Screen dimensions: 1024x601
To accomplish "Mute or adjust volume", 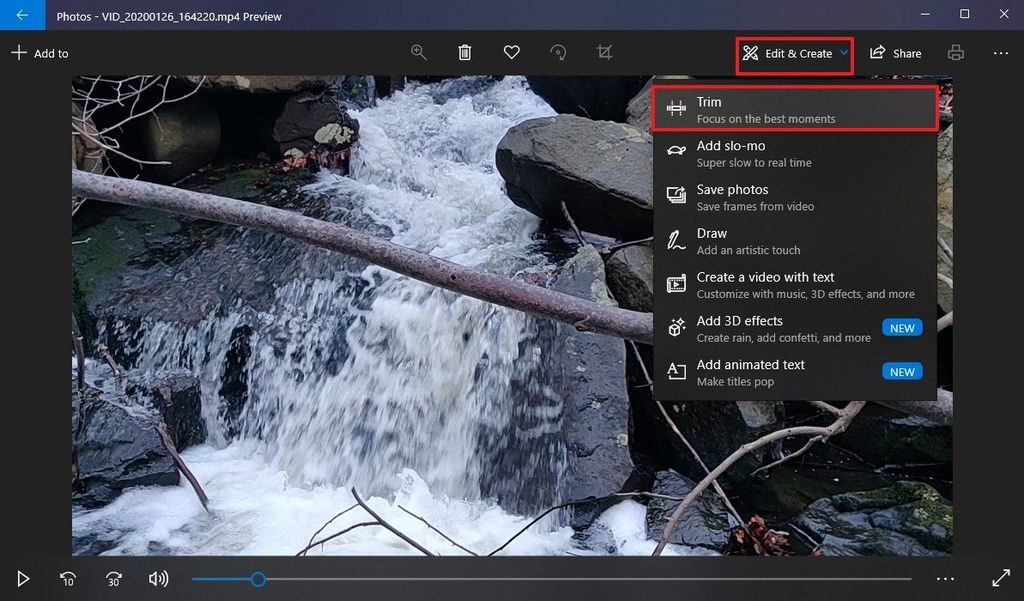I will [158, 578].
